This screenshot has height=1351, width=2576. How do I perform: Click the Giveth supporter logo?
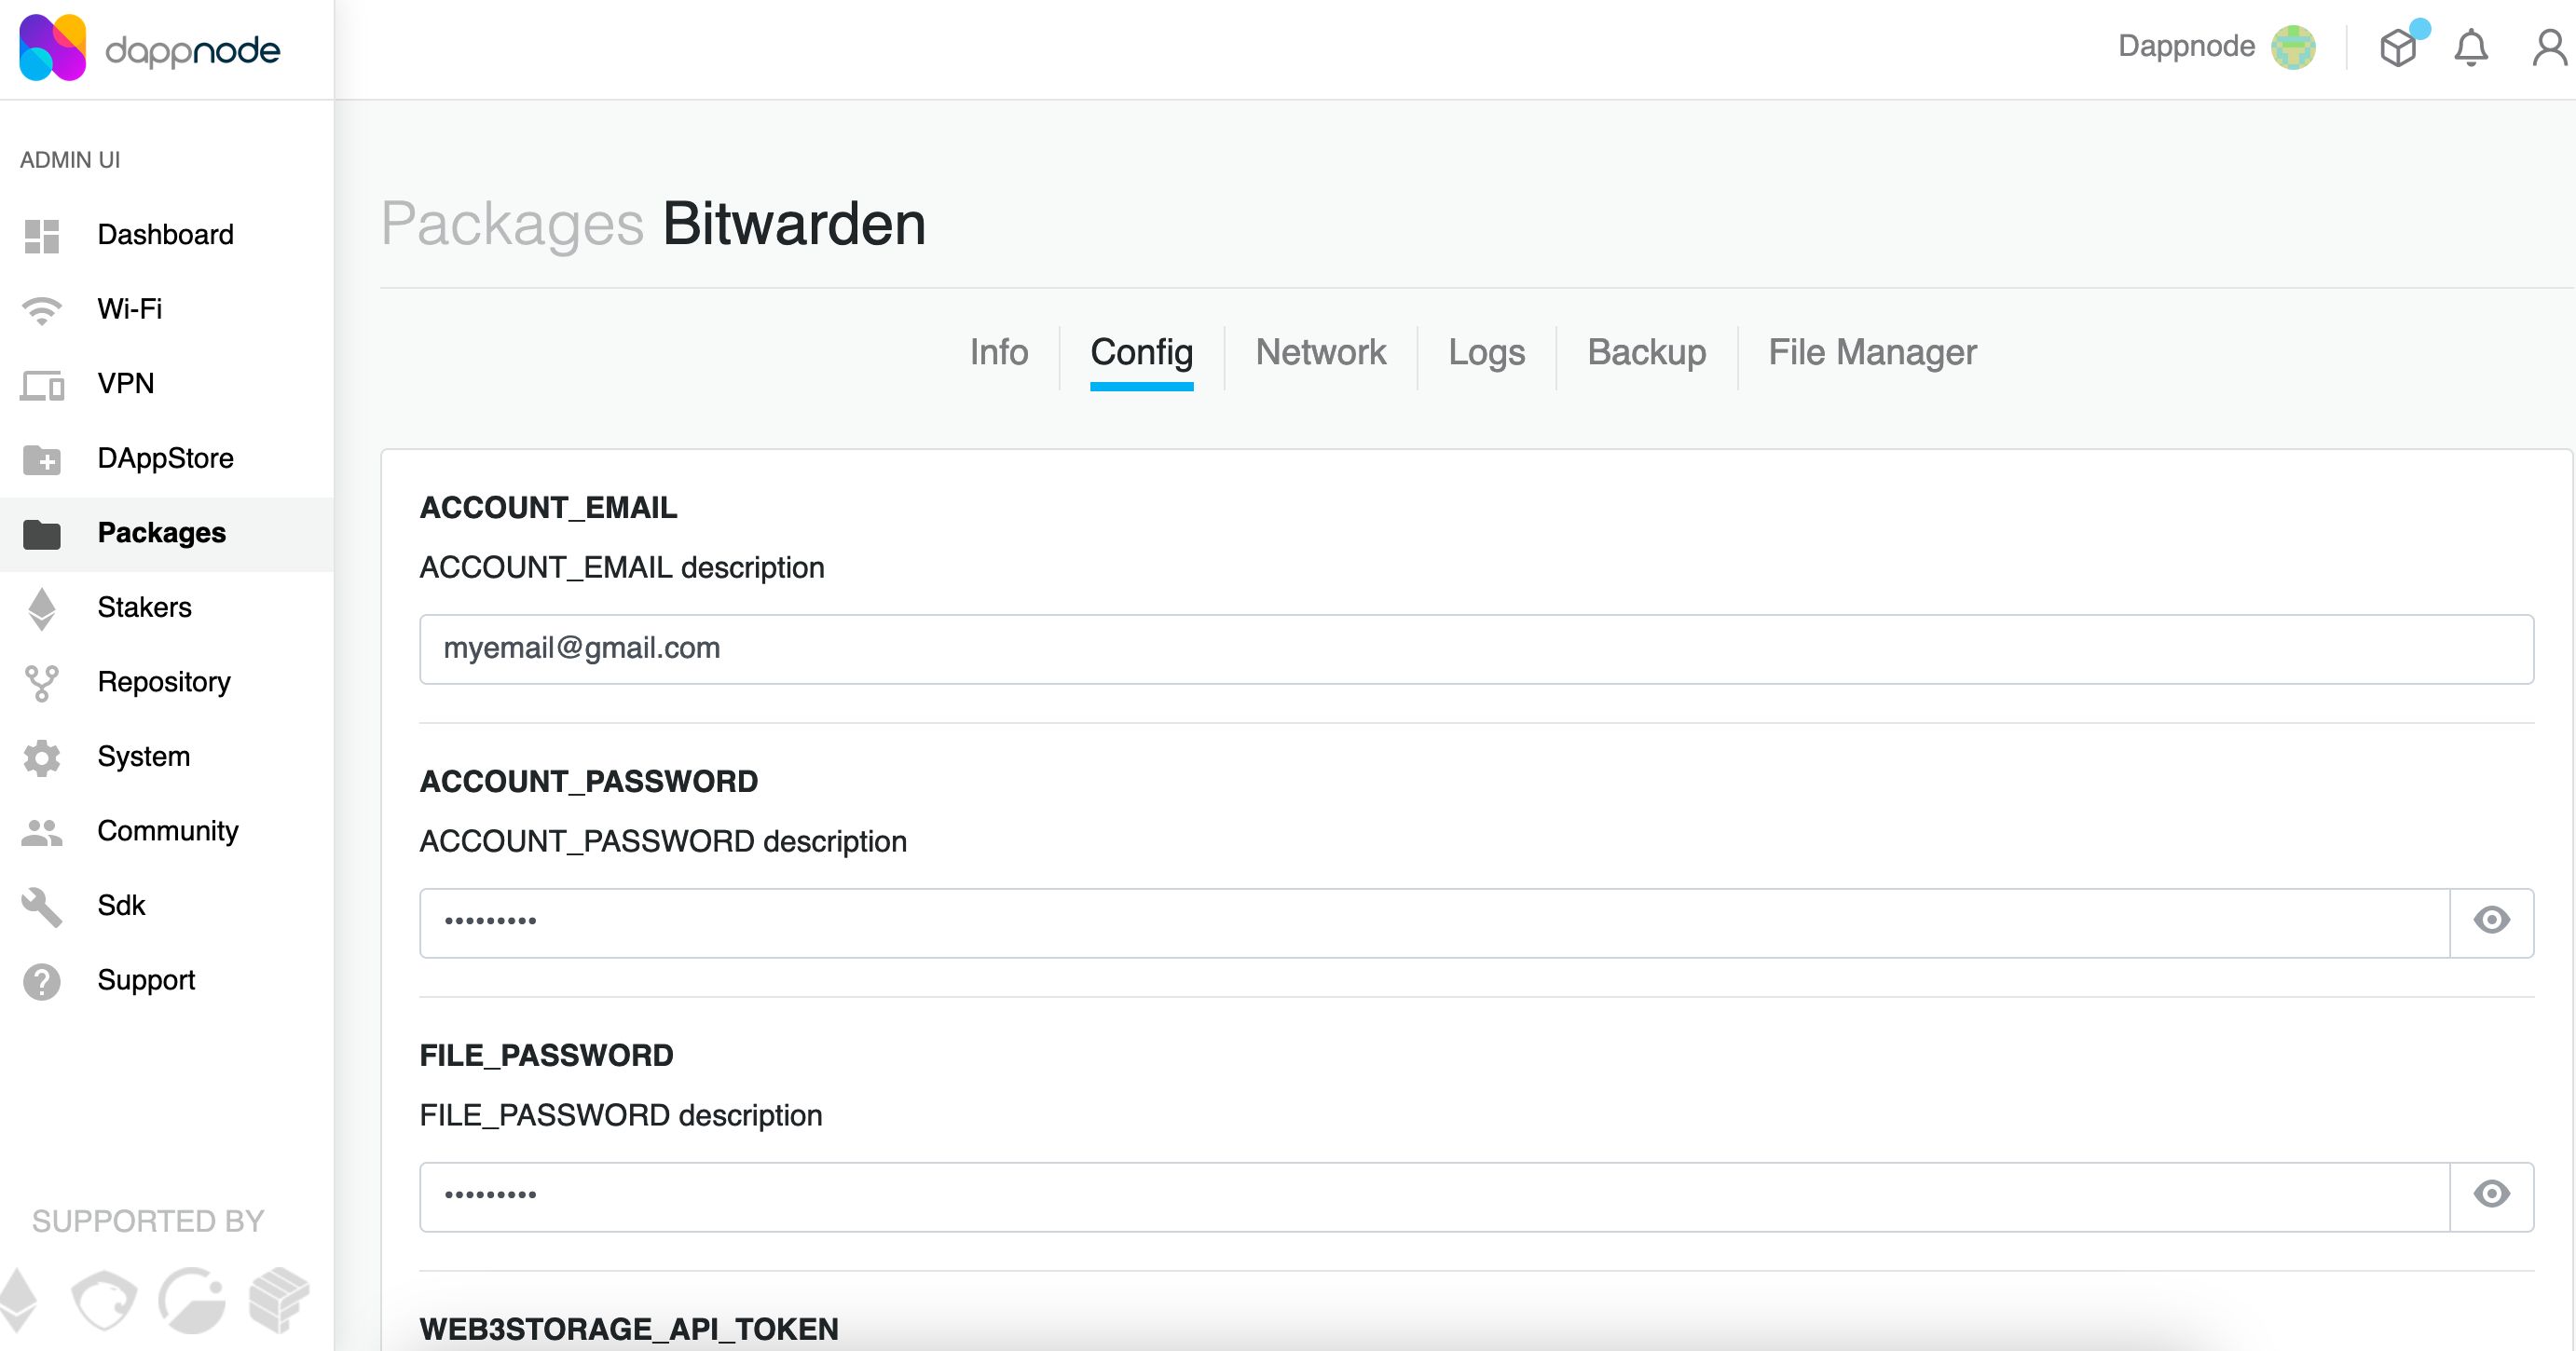[192, 1300]
